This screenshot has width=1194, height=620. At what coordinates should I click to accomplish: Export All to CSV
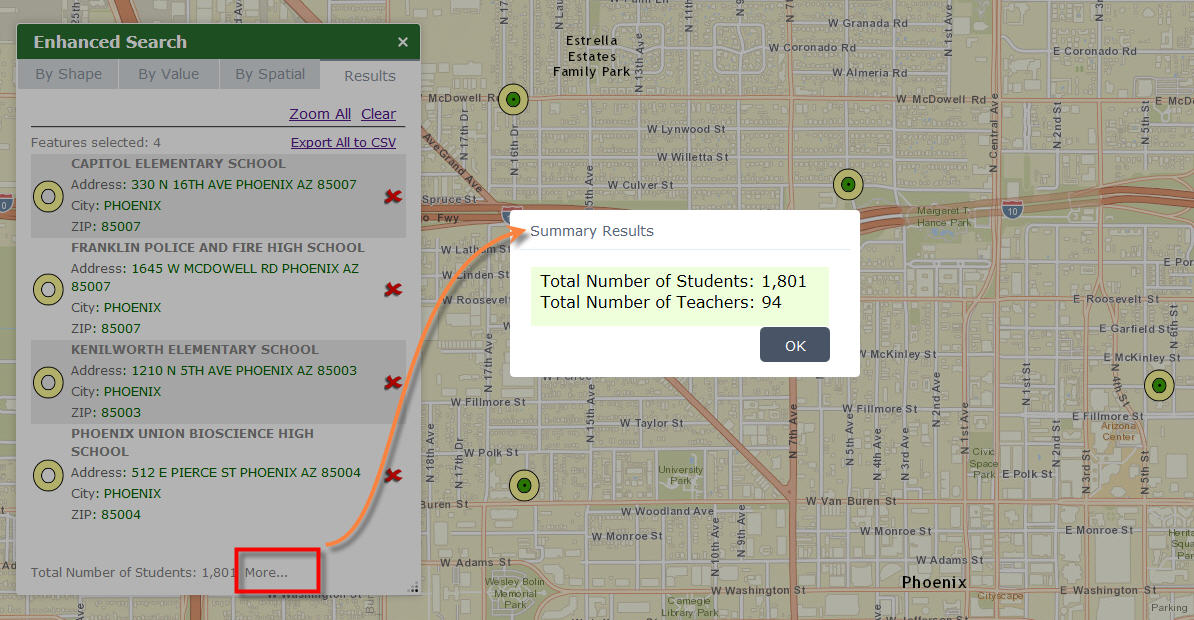[343, 142]
